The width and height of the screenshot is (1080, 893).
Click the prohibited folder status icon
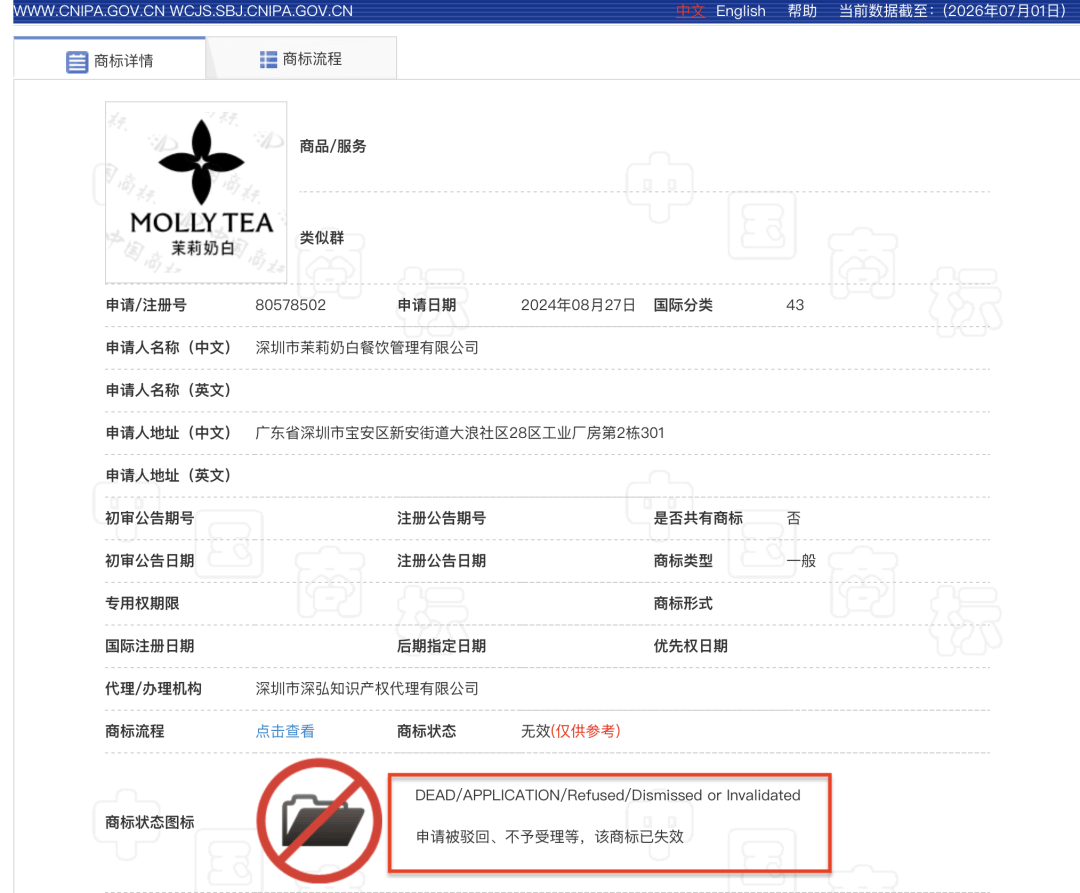click(x=320, y=821)
